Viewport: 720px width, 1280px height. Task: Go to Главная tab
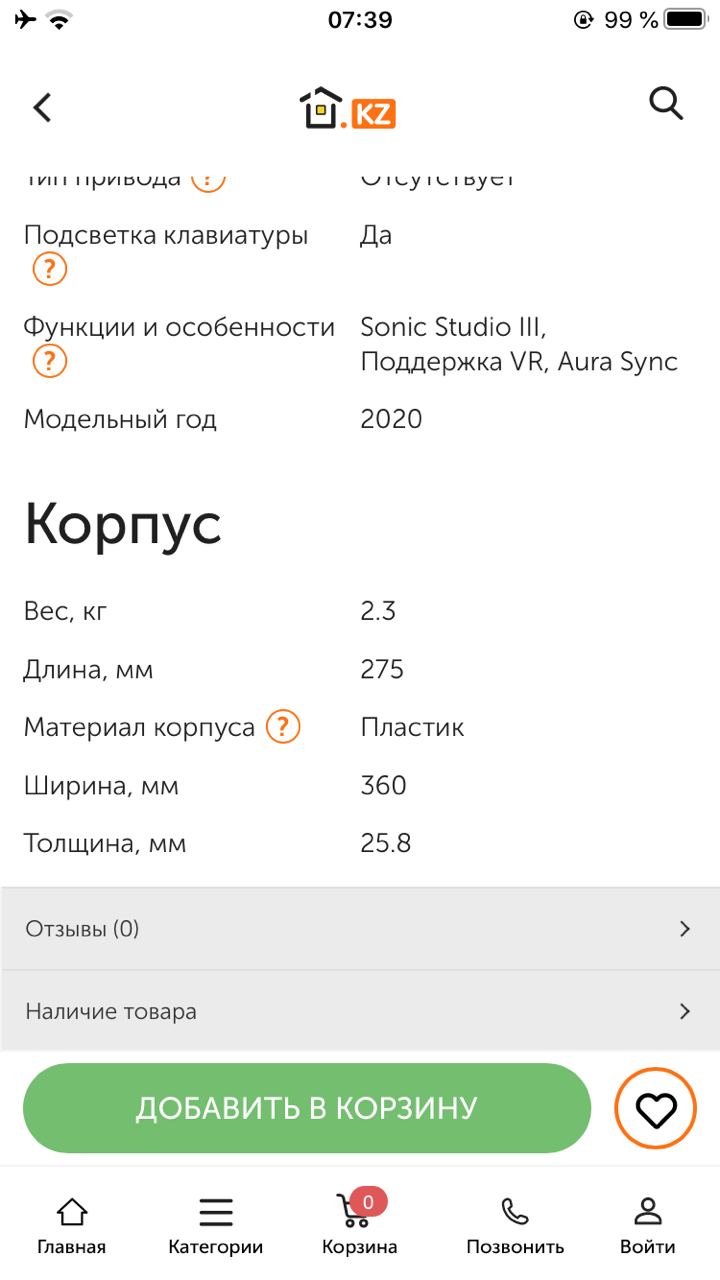click(x=72, y=1226)
